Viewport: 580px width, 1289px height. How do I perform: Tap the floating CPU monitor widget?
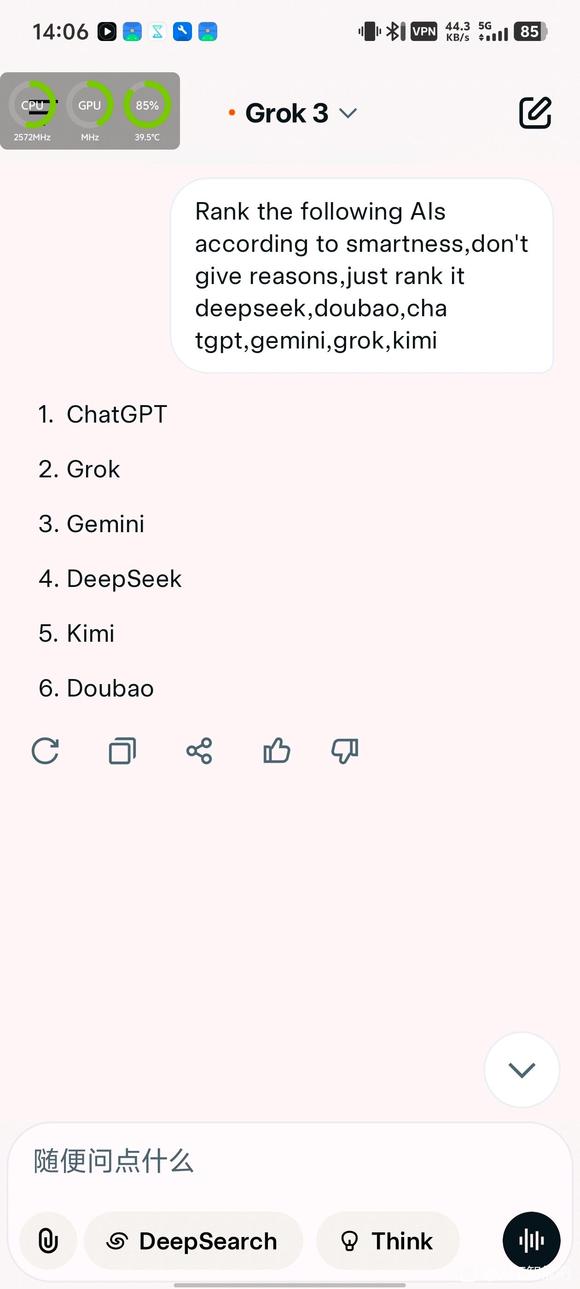click(90, 111)
